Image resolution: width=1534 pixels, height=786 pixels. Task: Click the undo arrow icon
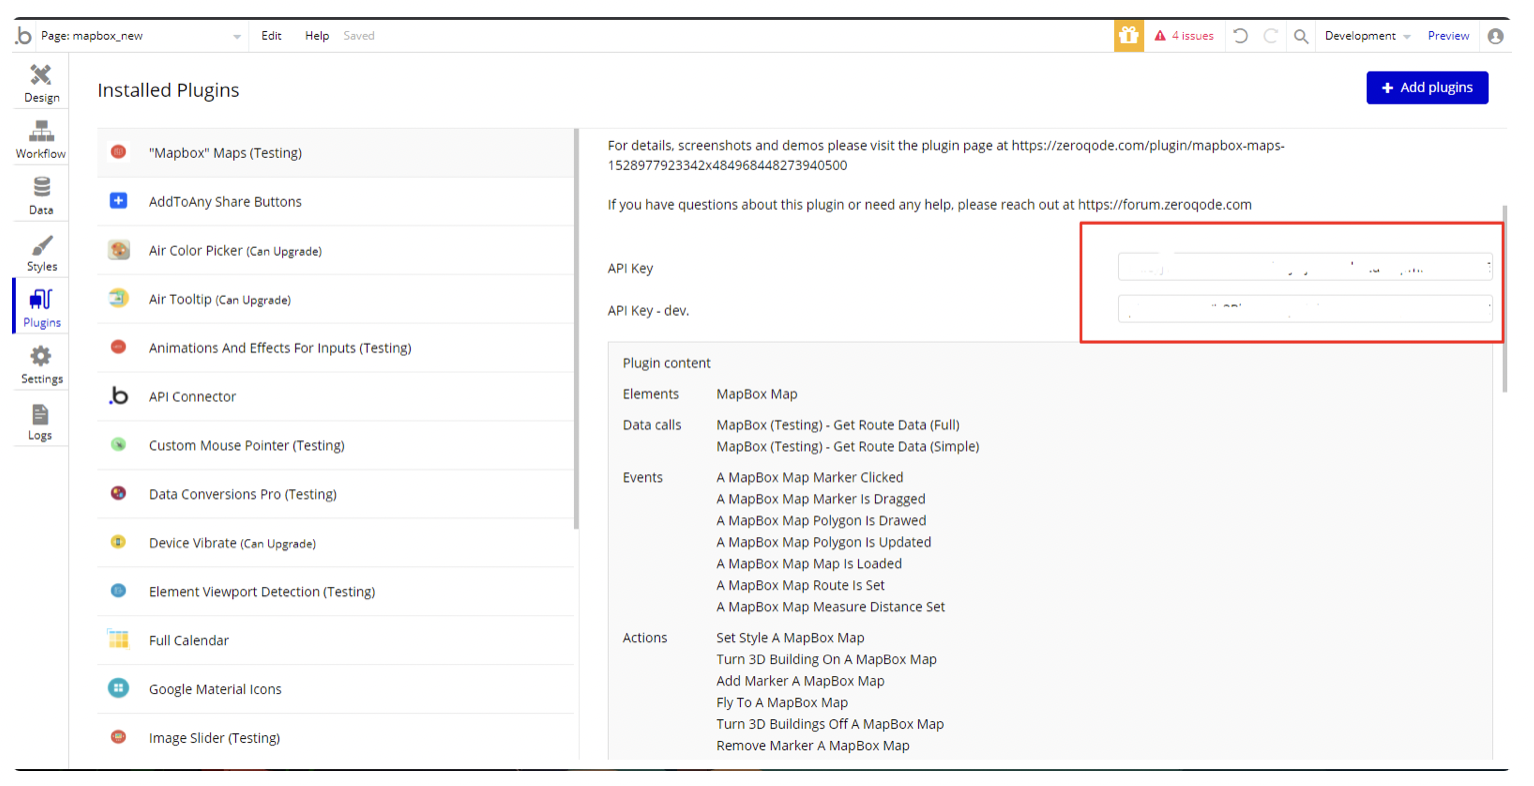pos(1240,36)
